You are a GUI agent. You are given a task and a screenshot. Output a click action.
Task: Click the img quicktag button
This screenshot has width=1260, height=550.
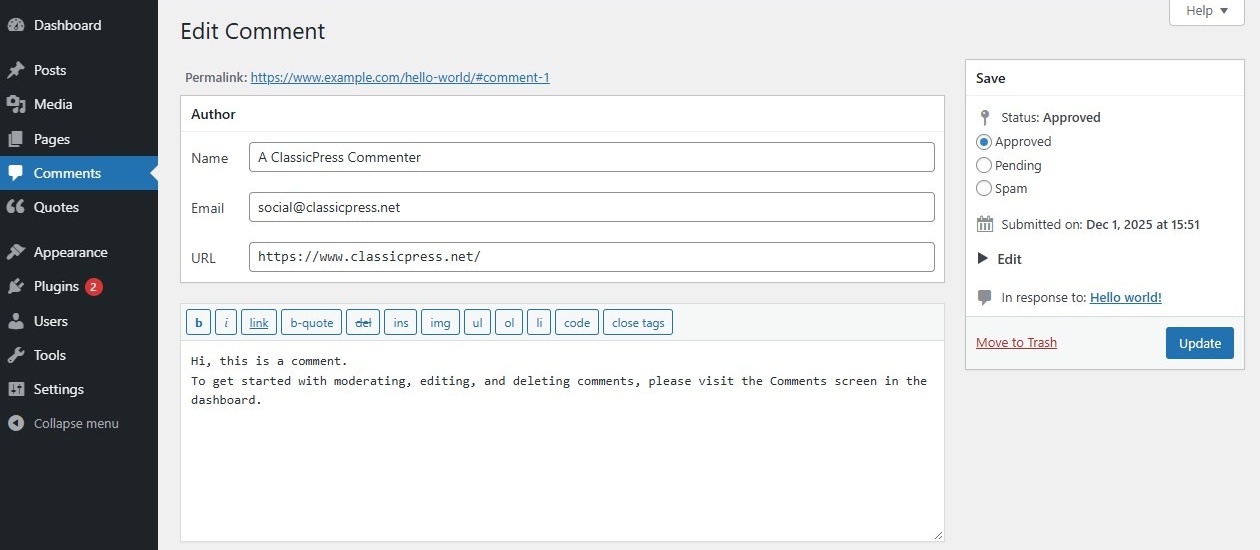pos(441,322)
